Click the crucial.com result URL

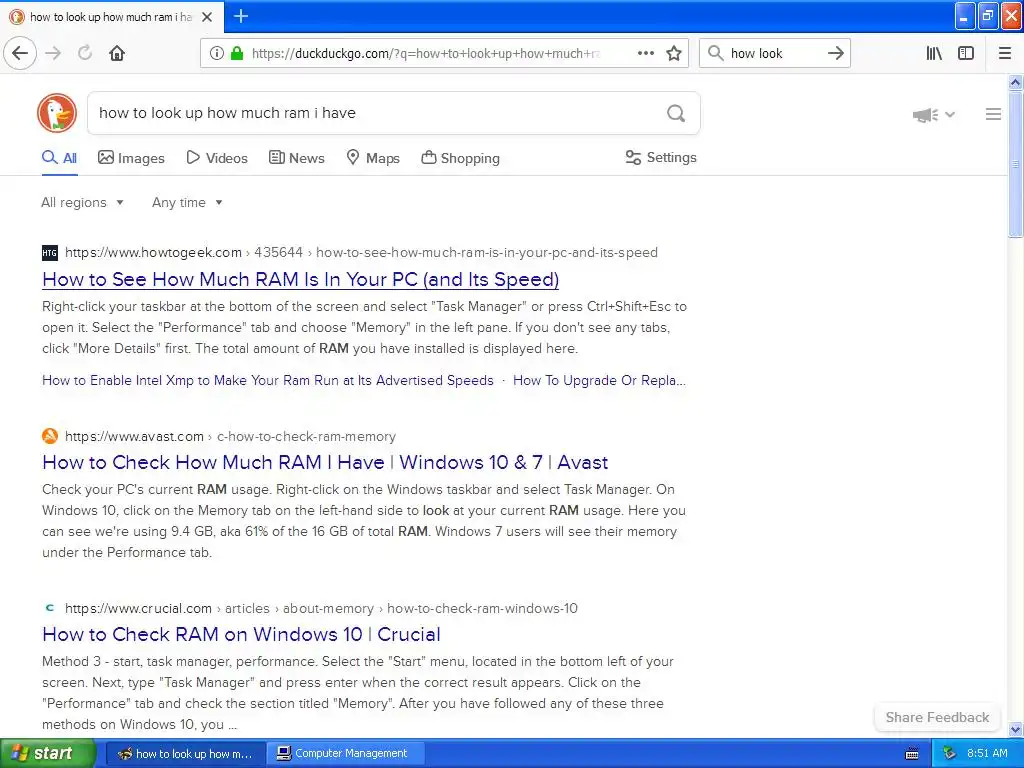321,608
